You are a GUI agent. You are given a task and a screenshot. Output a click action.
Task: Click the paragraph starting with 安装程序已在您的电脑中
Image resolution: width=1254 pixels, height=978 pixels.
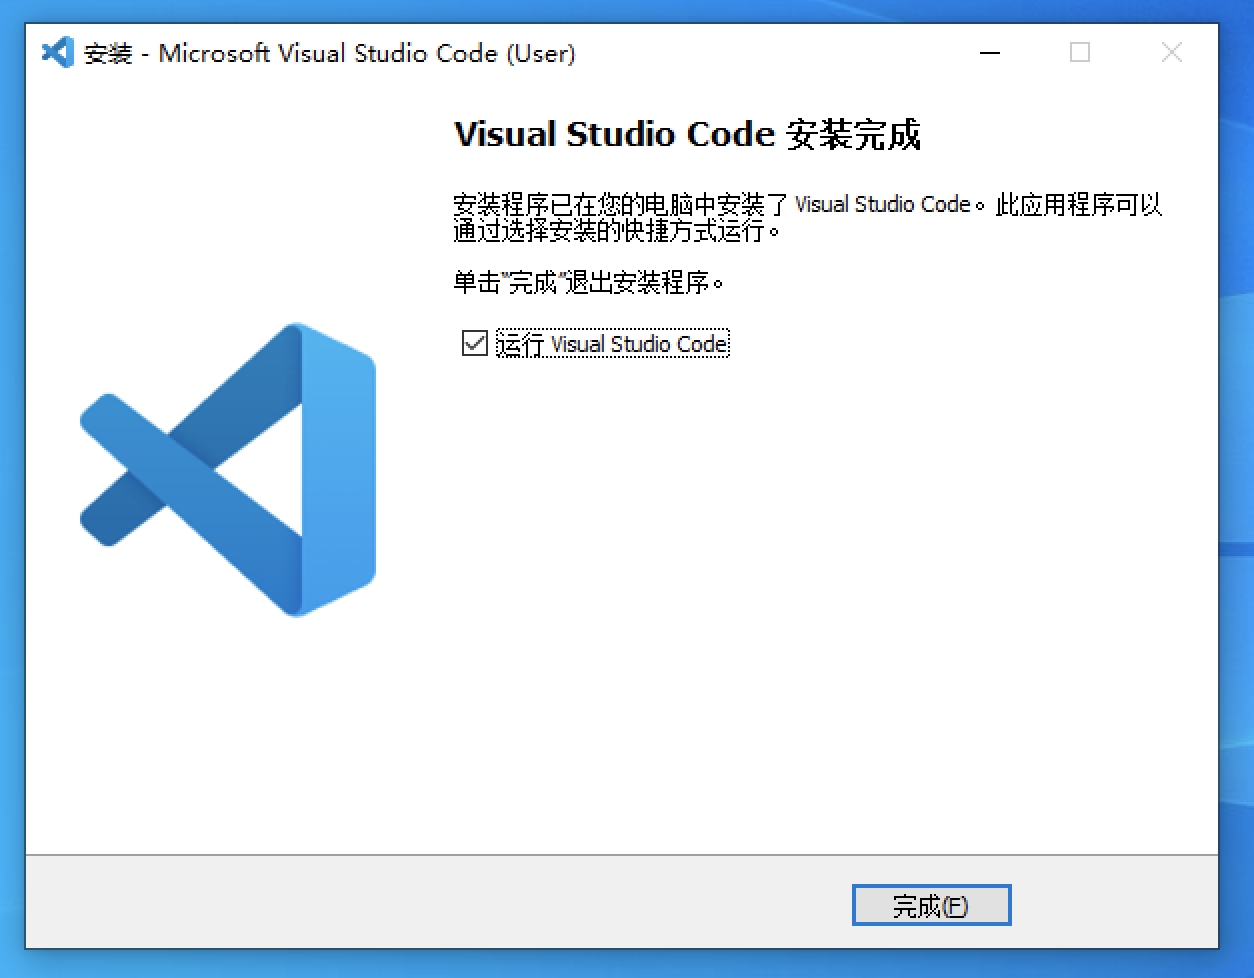807,218
